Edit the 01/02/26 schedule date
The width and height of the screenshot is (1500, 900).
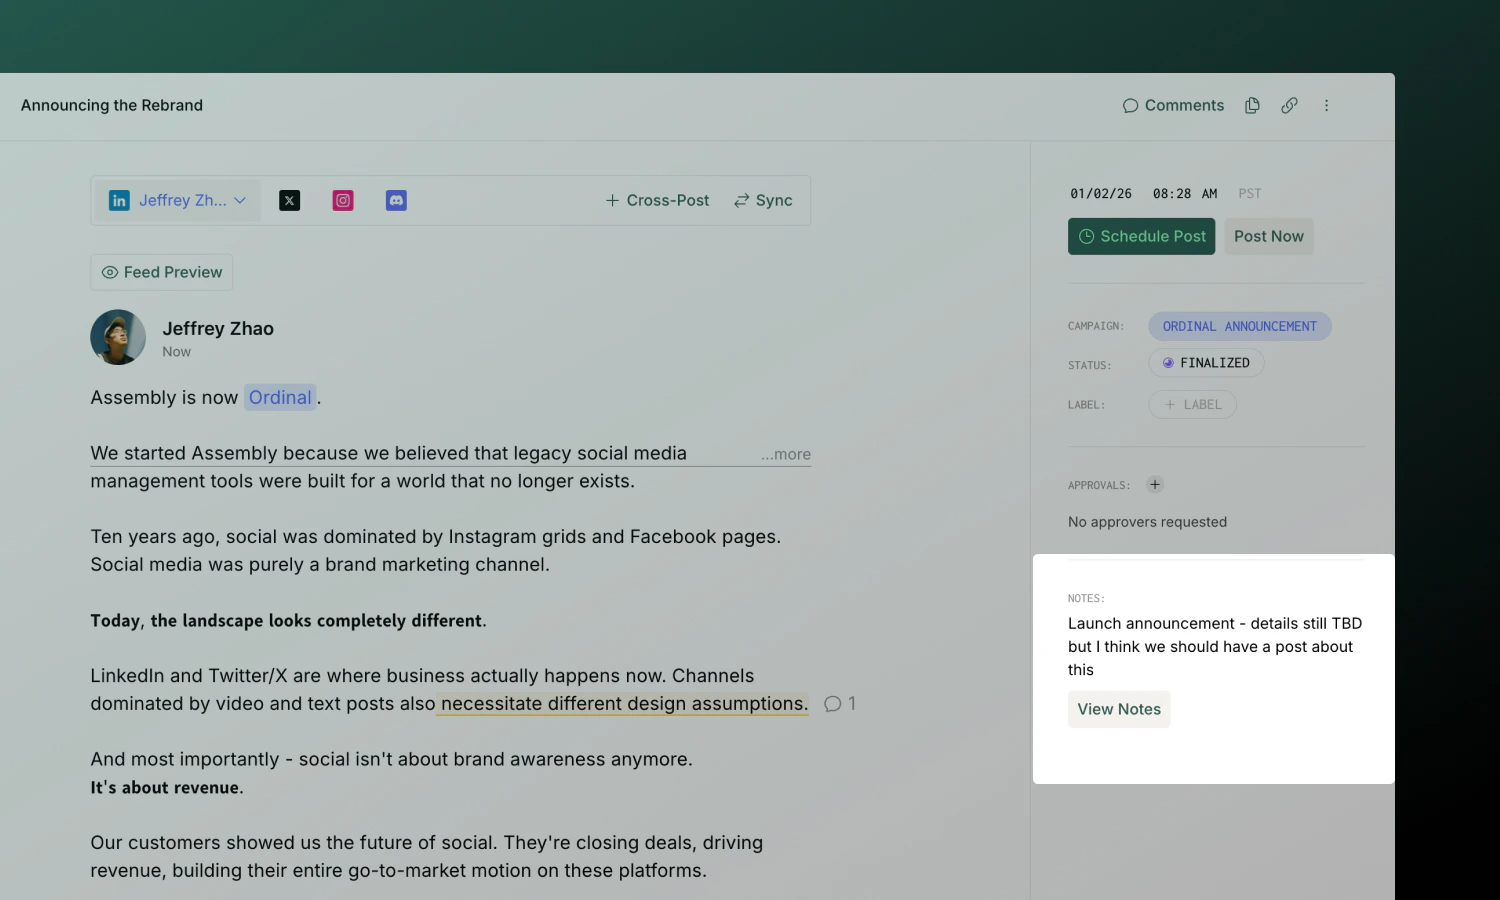pyautogui.click(x=1101, y=194)
